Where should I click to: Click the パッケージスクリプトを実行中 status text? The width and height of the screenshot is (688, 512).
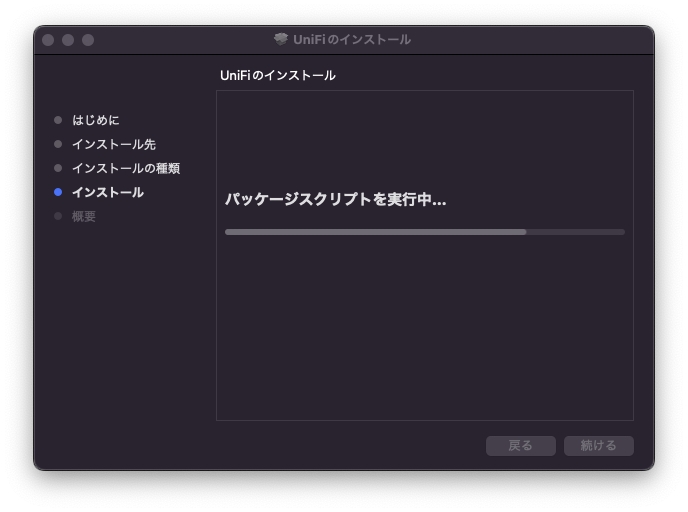tap(336, 200)
